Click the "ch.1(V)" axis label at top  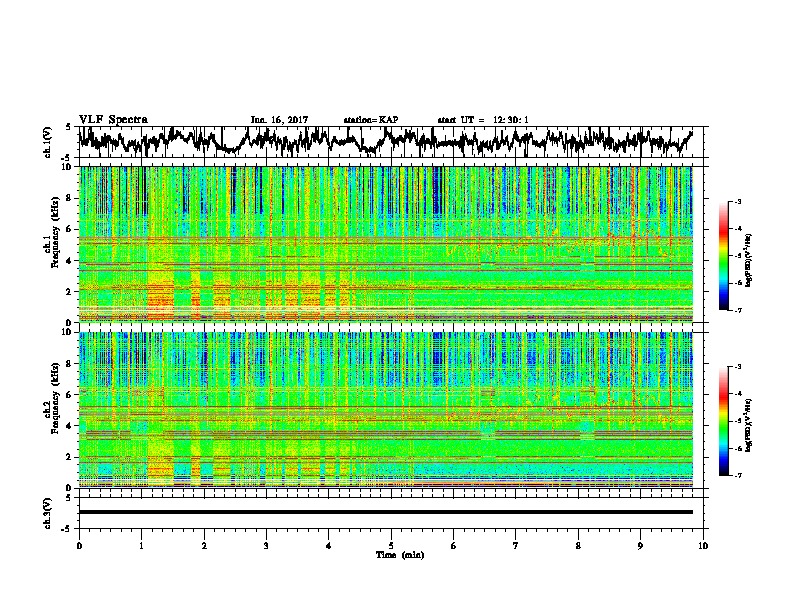(x=48, y=142)
